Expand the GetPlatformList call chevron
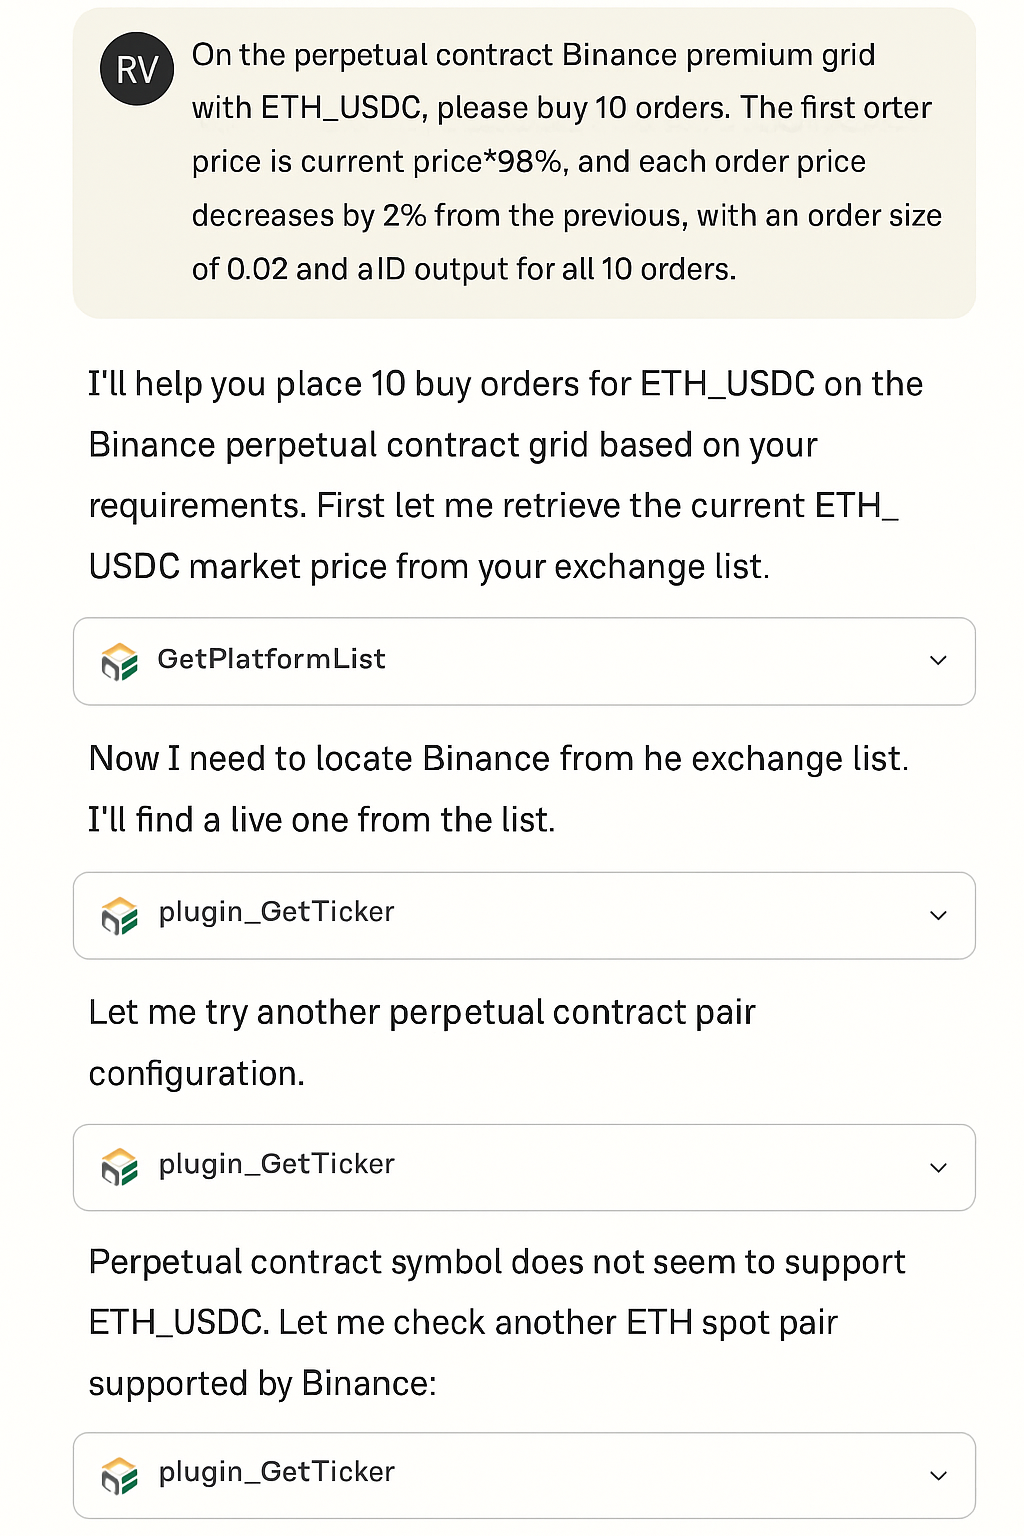The image size is (1024, 1536). [938, 660]
